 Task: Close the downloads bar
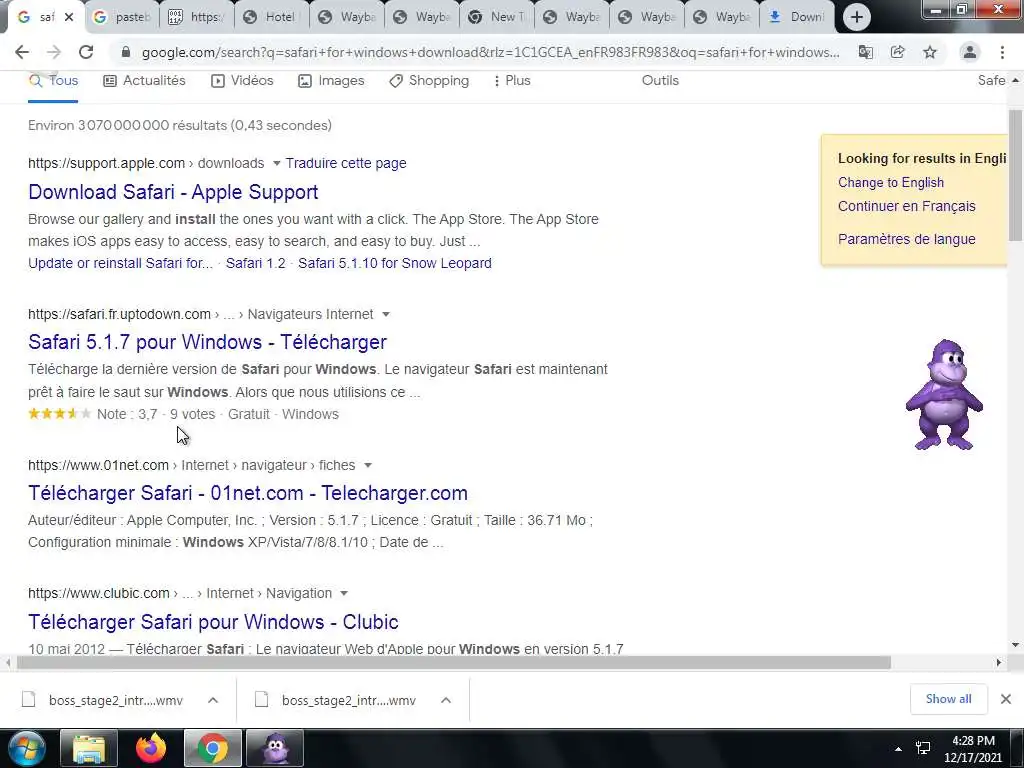click(x=1006, y=699)
